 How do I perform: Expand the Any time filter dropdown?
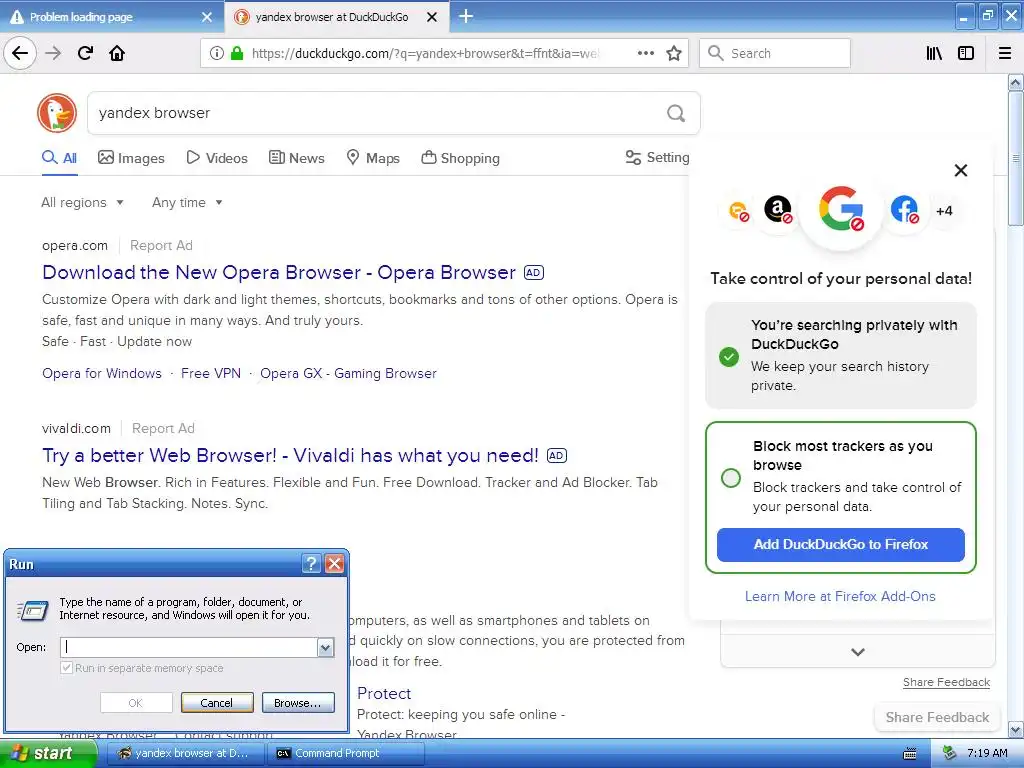coord(187,202)
